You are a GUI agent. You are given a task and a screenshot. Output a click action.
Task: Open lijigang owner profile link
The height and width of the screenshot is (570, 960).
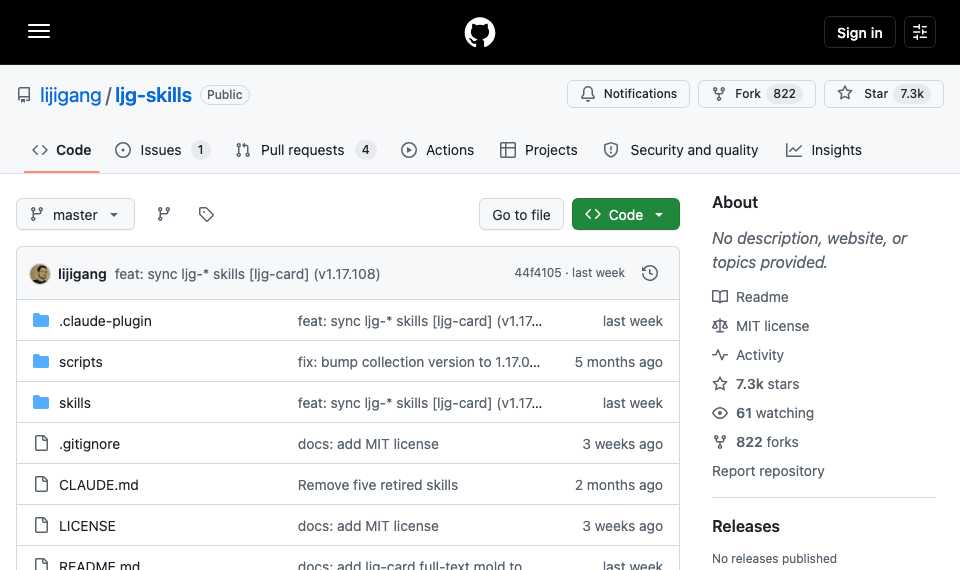pyautogui.click(x=70, y=95)
